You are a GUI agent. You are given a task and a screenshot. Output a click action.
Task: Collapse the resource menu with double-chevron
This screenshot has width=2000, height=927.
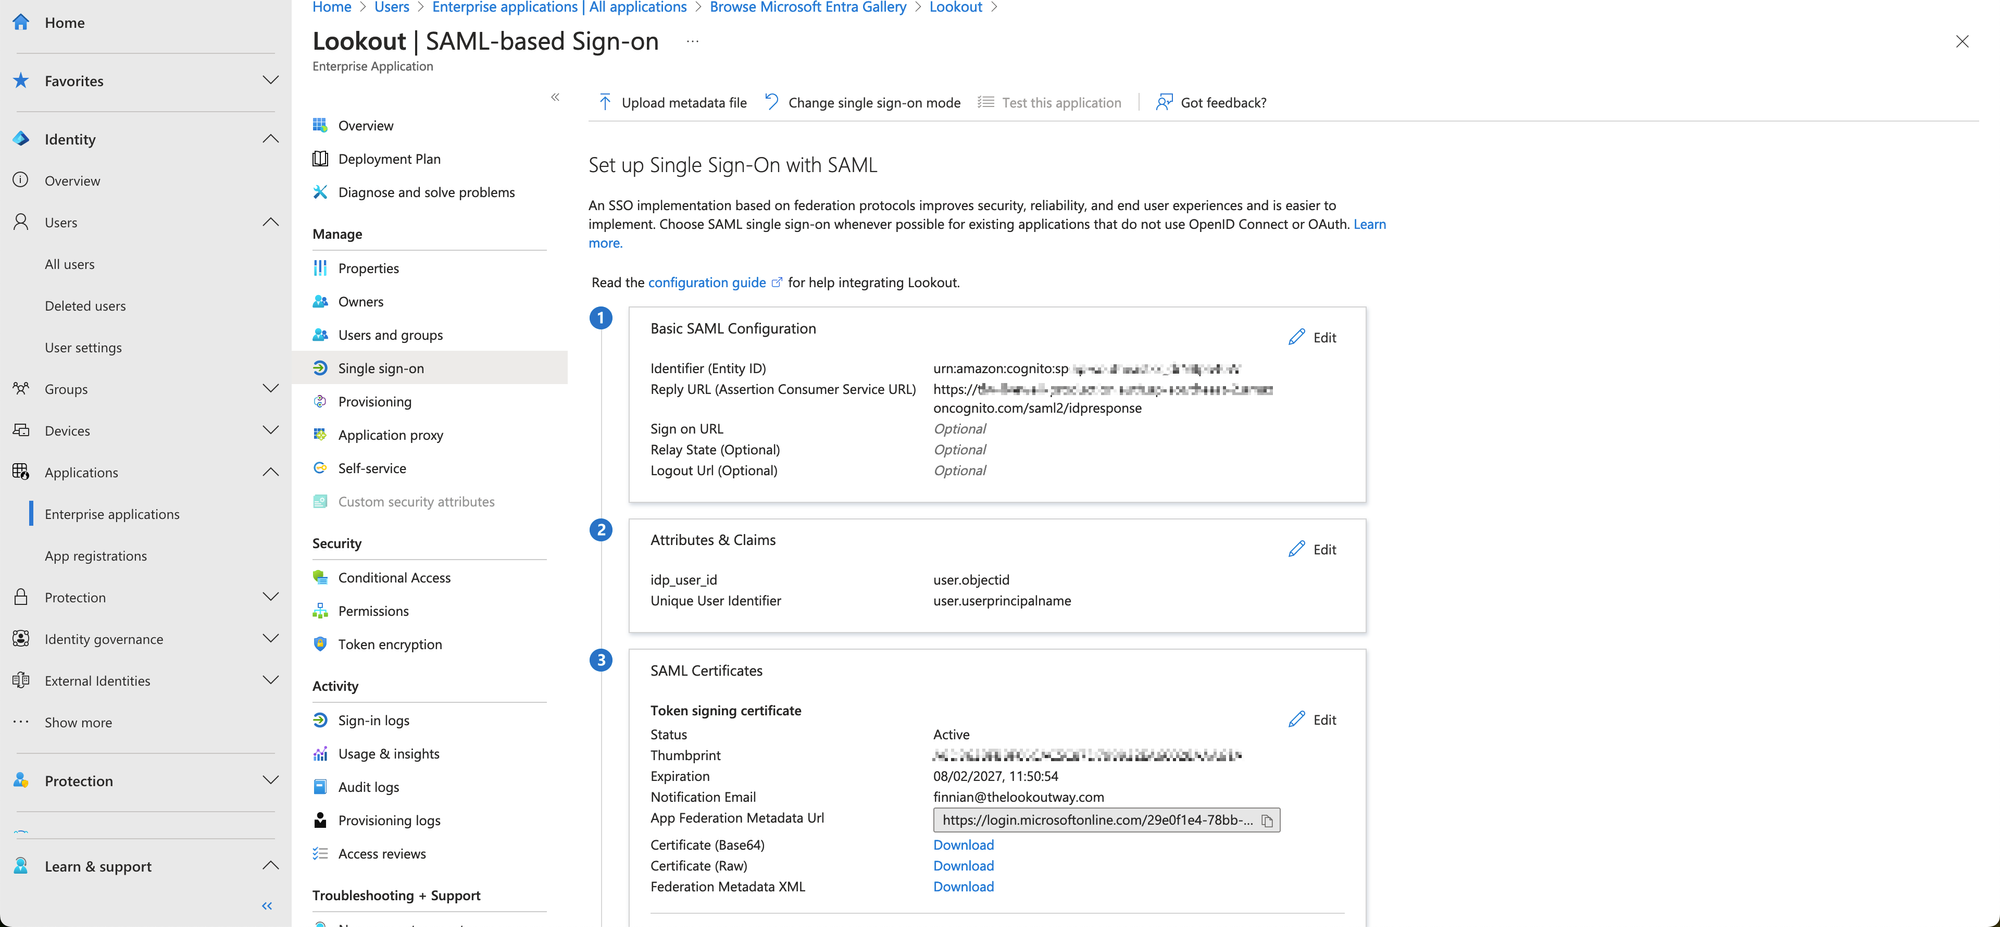pyautogui.click(x=555, y=97)
